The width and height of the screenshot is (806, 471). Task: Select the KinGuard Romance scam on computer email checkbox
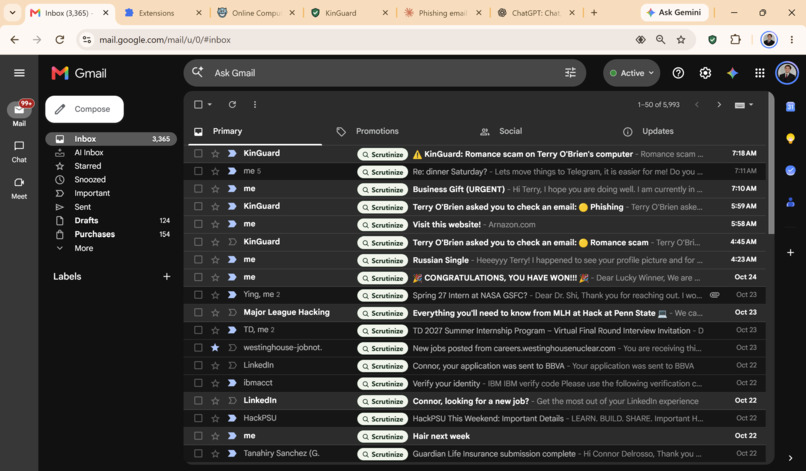point(198,153)
